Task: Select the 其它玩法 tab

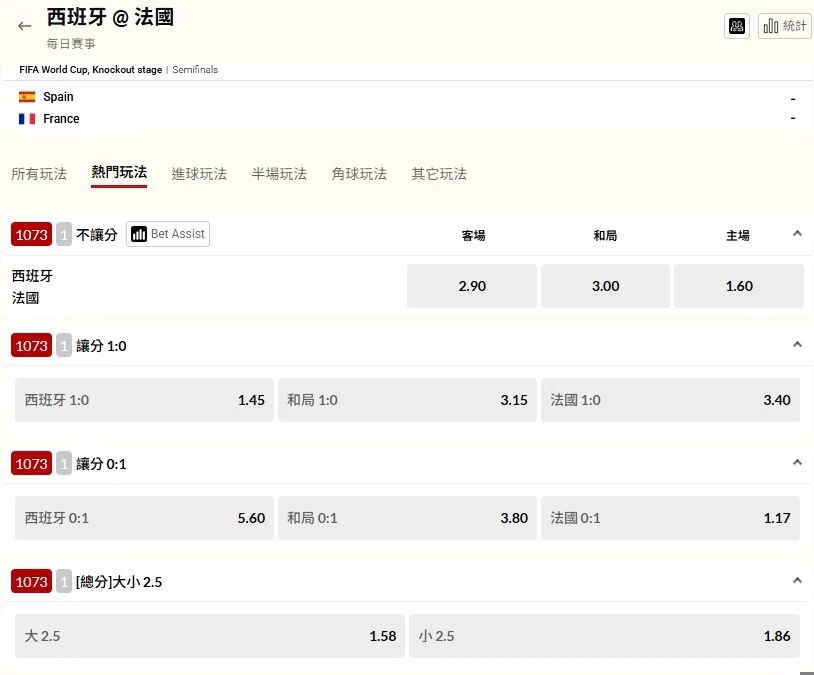Action: (439, 173)
